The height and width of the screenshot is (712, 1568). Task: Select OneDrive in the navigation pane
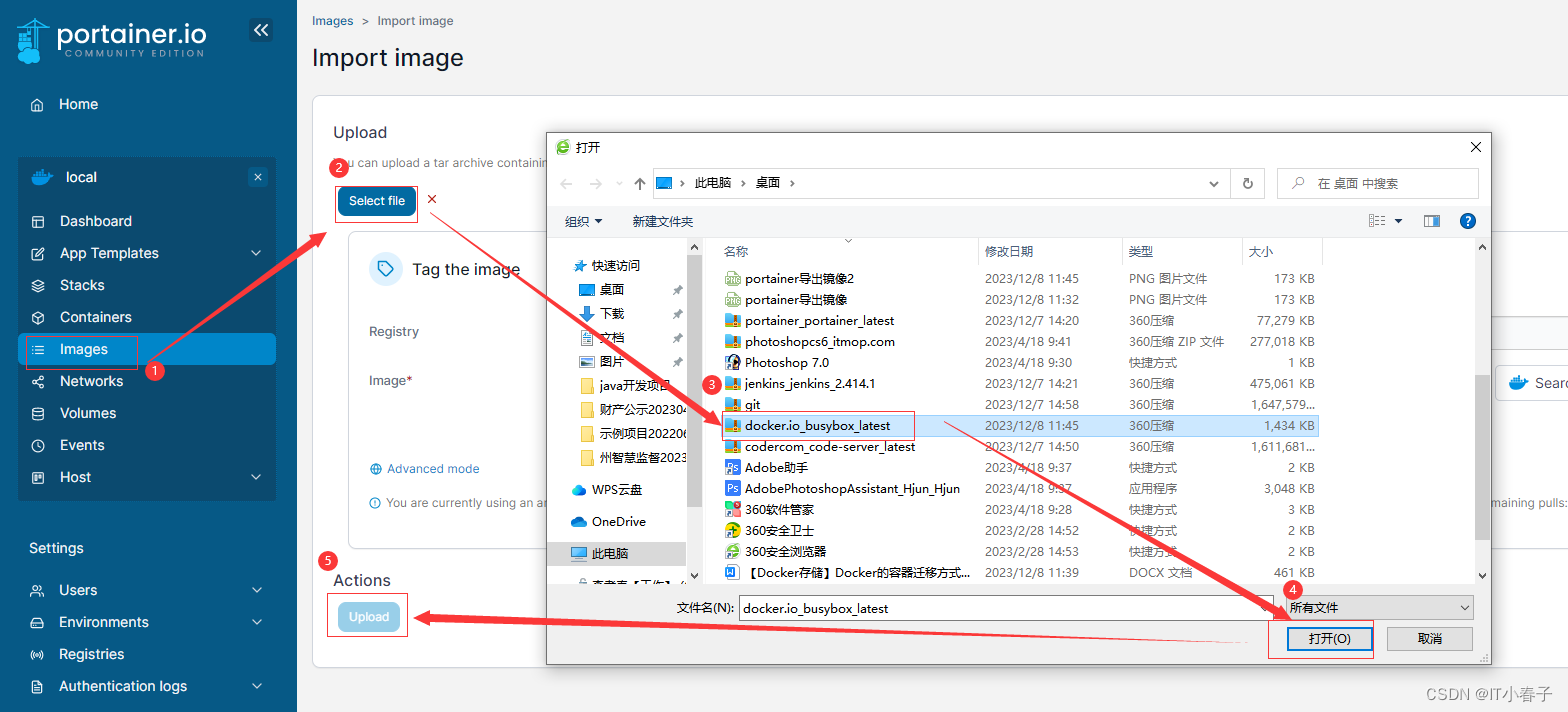(619, 522)
